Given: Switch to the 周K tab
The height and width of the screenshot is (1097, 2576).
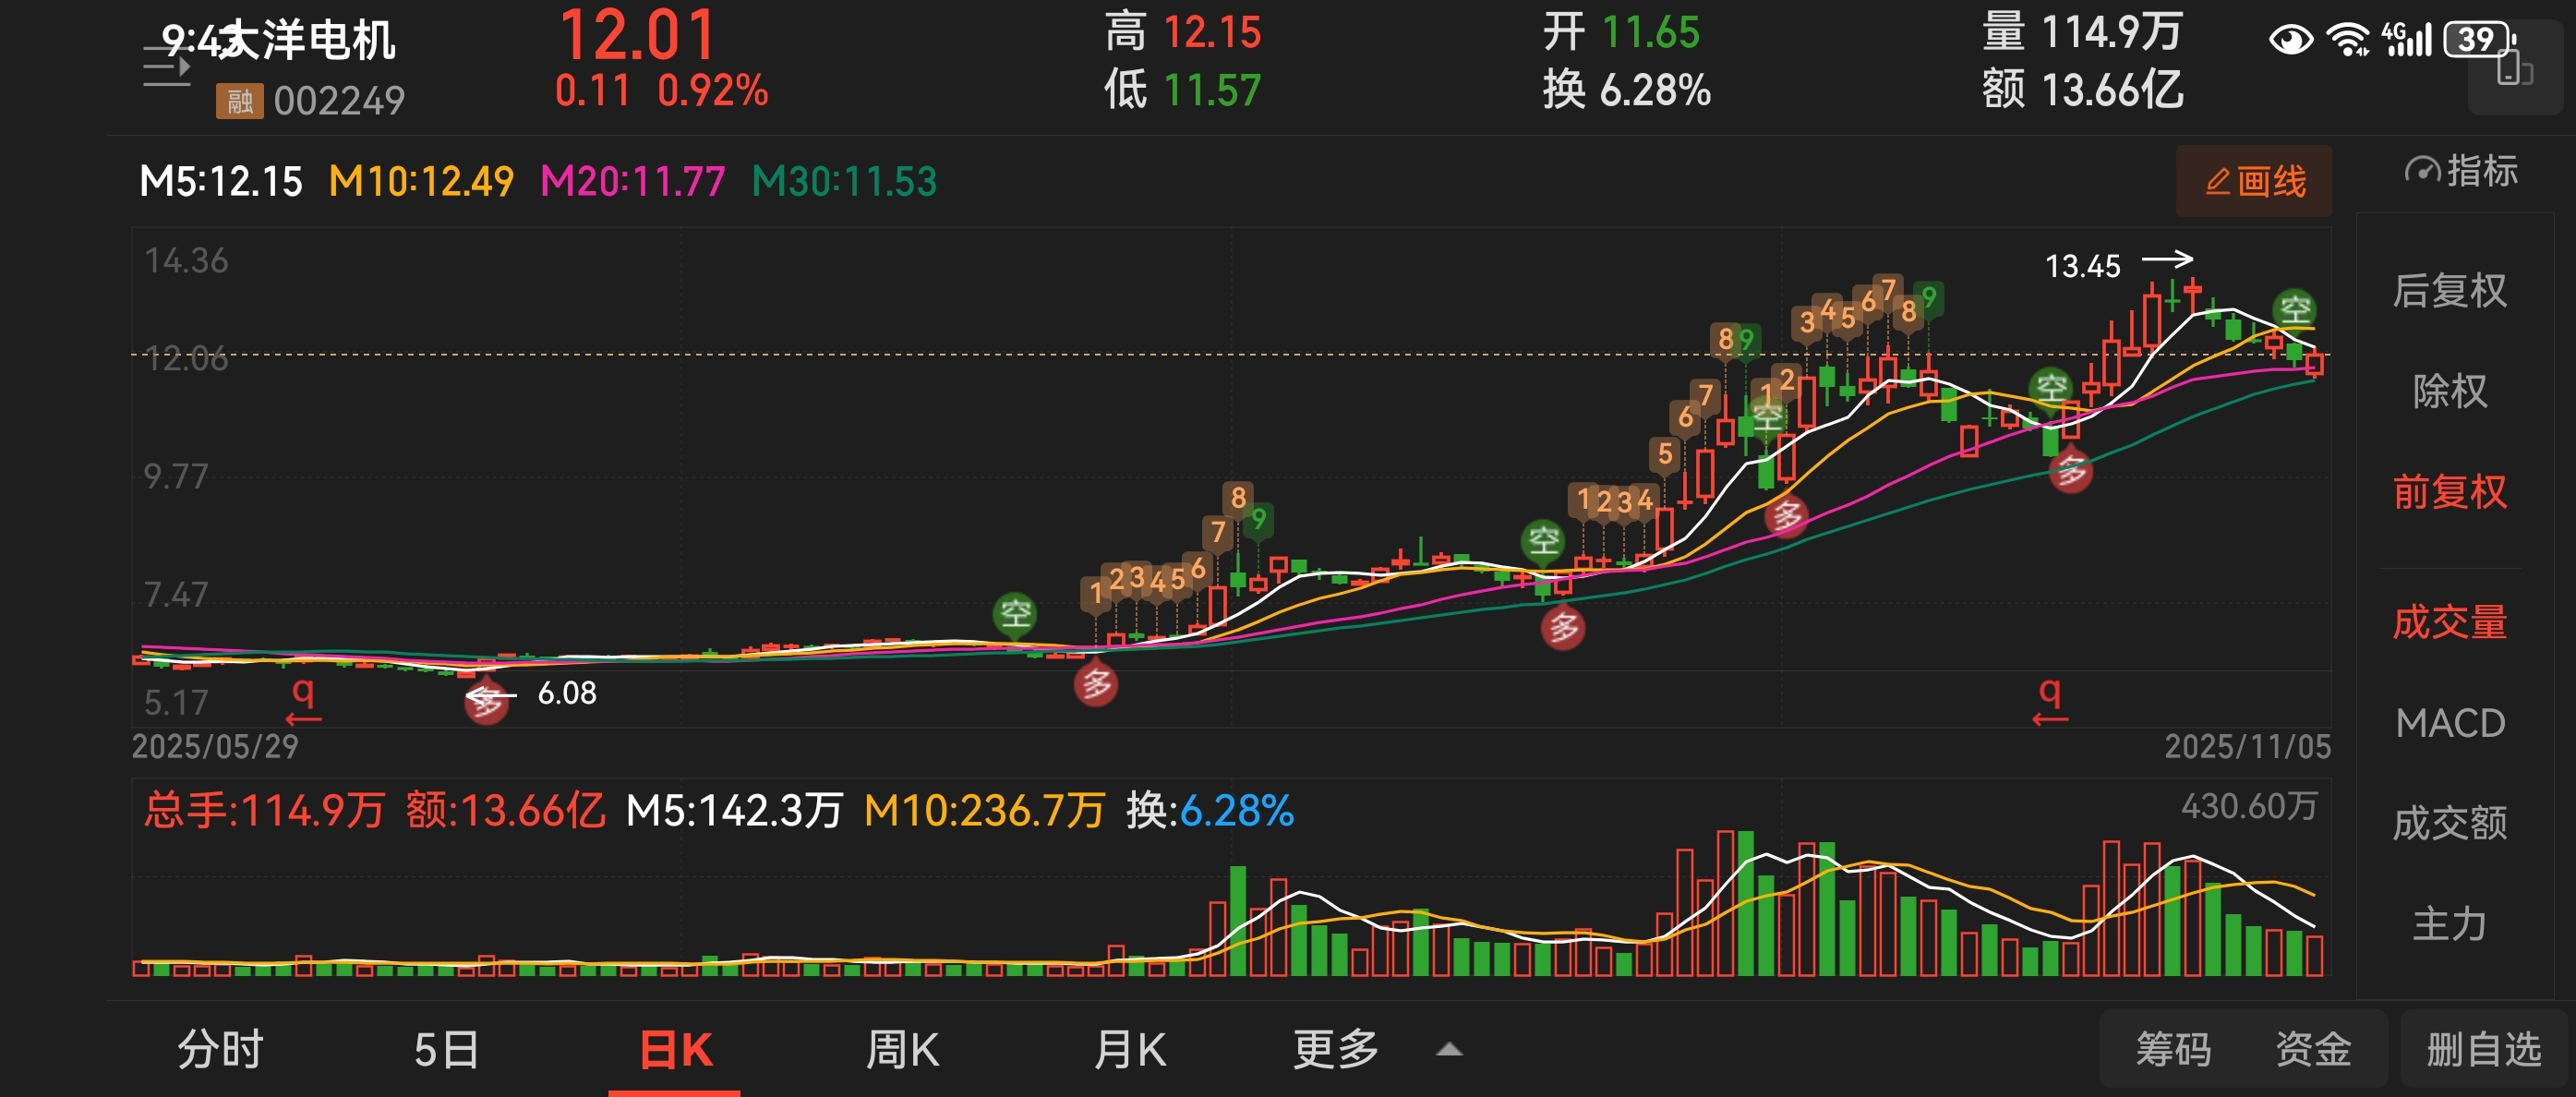Looking at the screenshot, I should click(x=902, y=1050).
